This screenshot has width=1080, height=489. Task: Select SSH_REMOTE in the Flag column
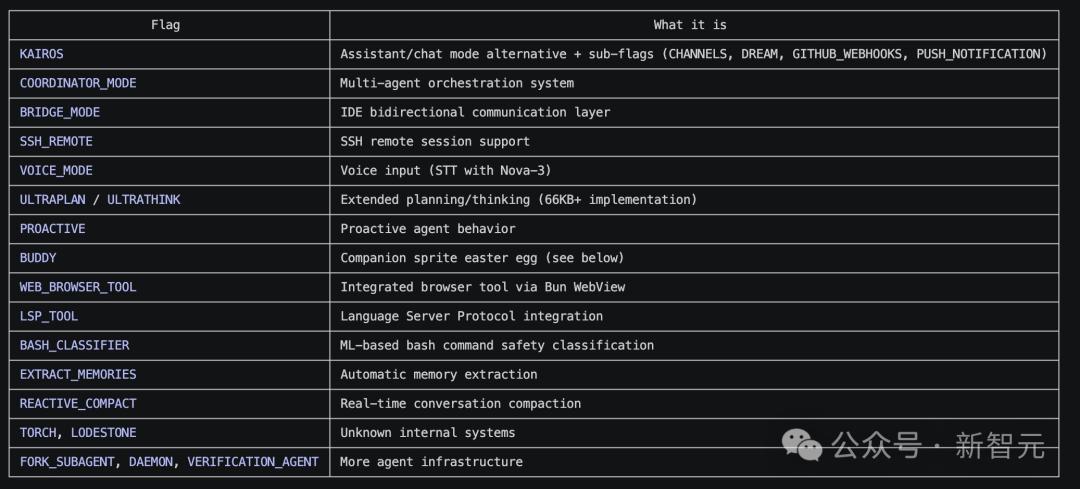tap(56, 141)
